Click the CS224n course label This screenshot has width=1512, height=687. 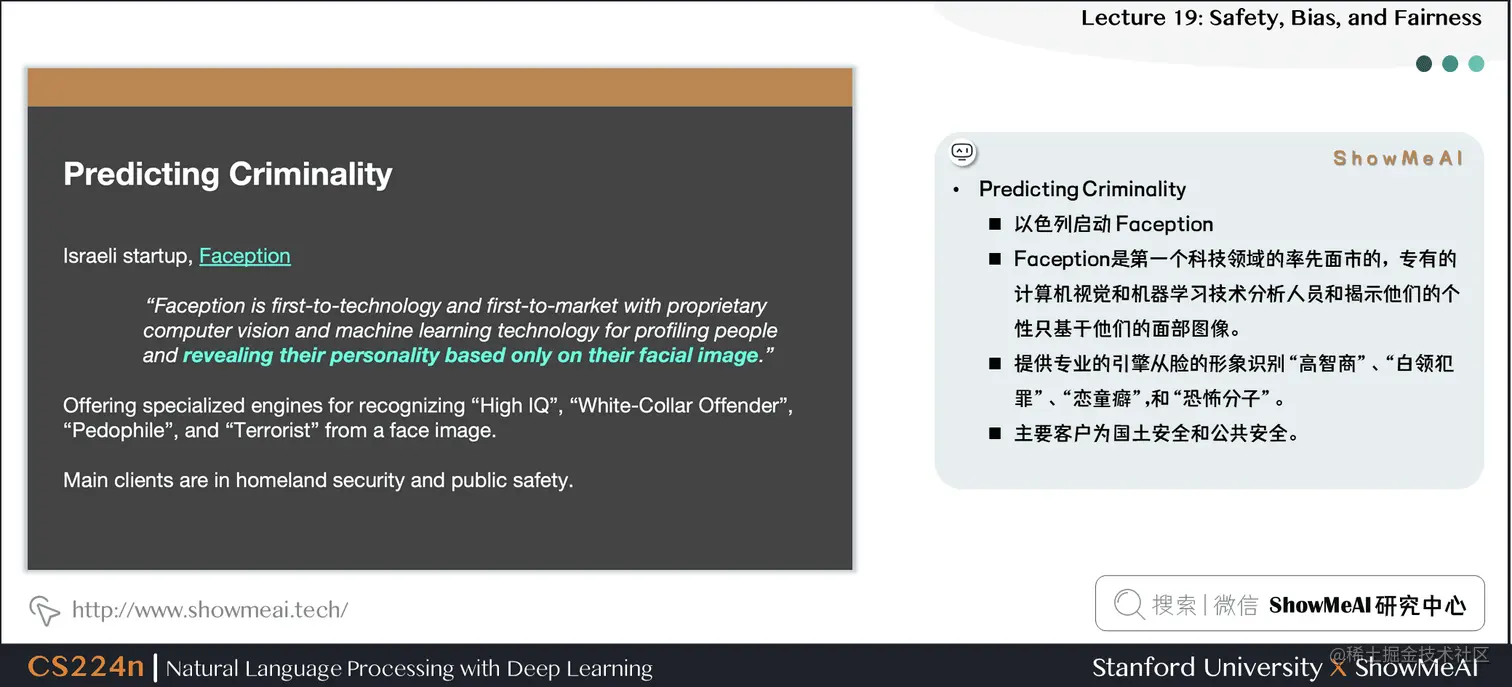[x=86, y=667]
